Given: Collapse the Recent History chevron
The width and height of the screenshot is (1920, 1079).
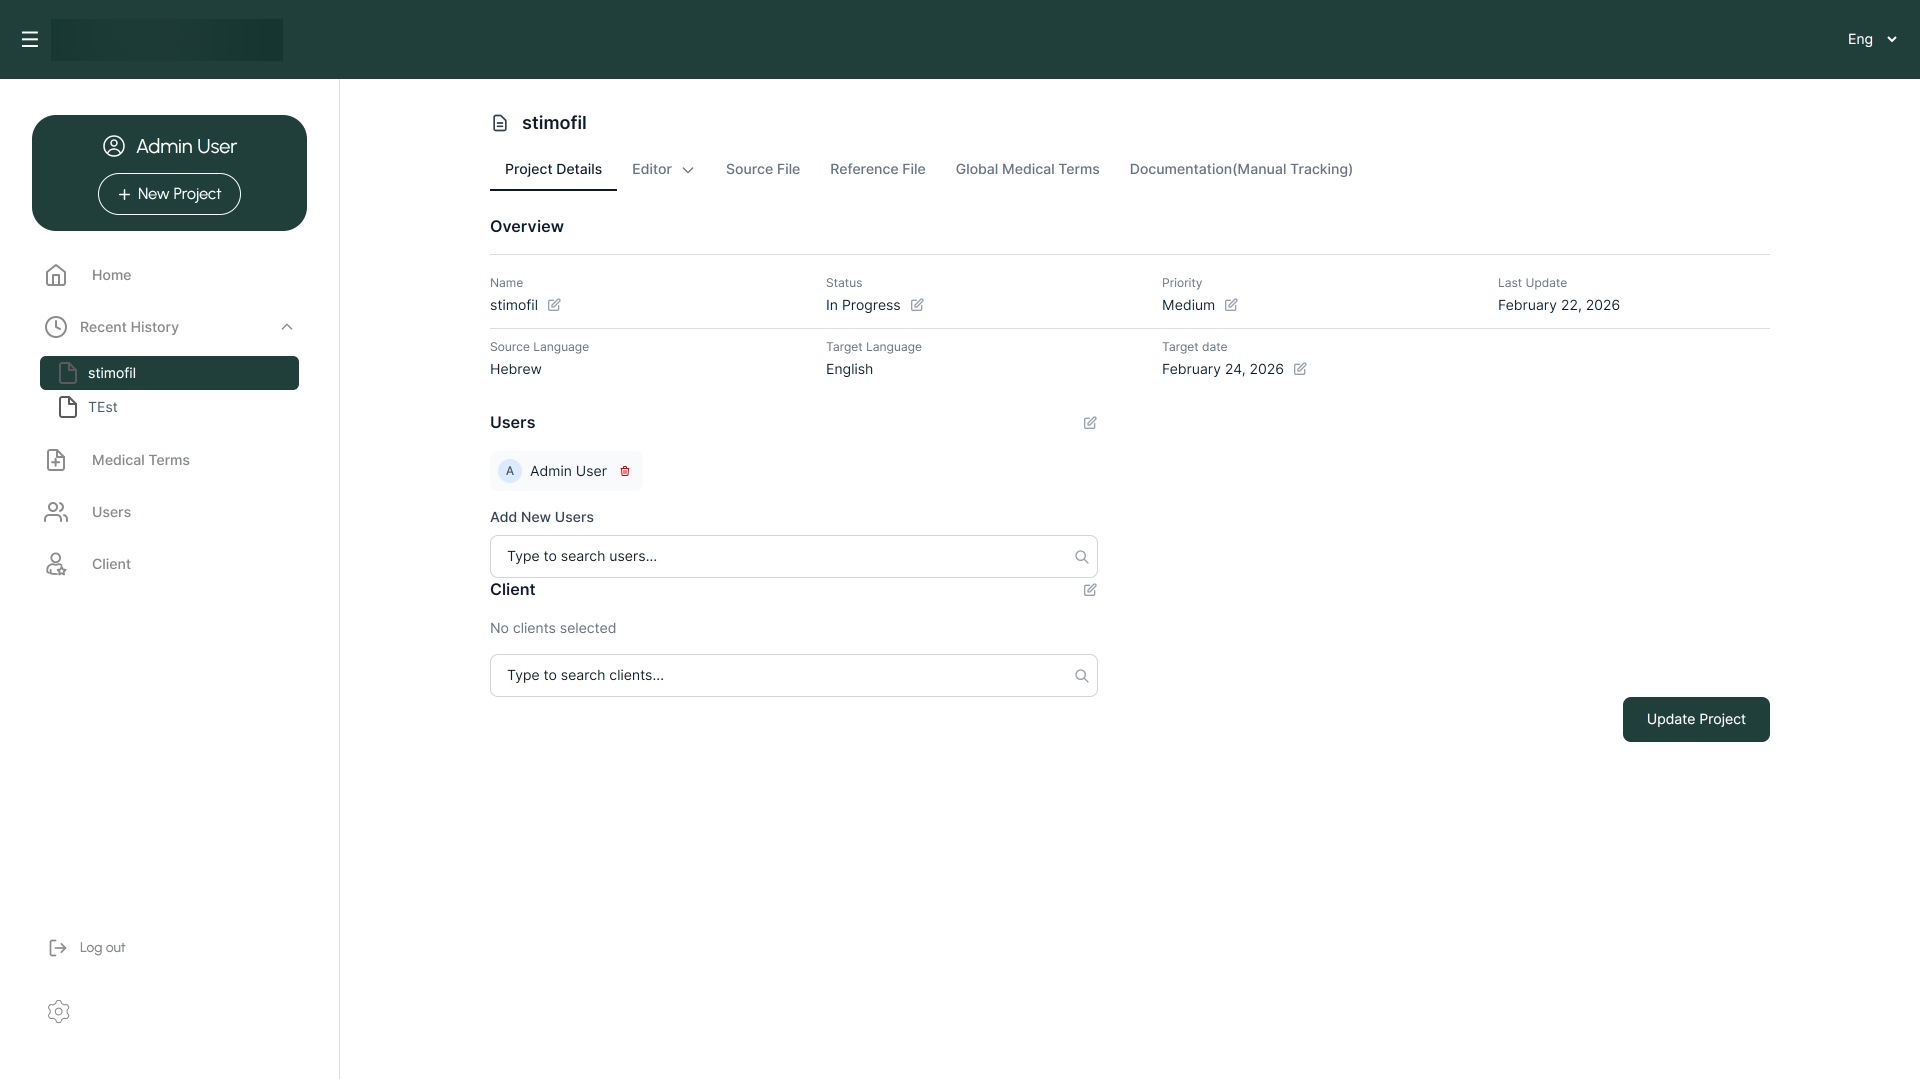Looking at the screenshot, I should point(287,327).
